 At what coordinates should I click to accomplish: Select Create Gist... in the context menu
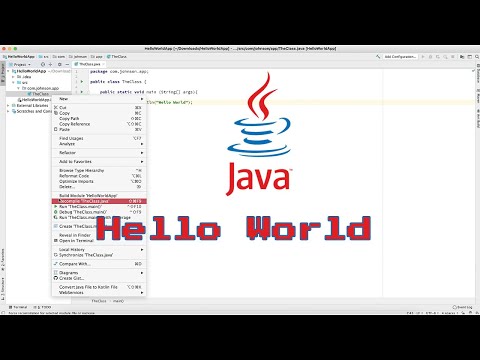click(99, 278)
